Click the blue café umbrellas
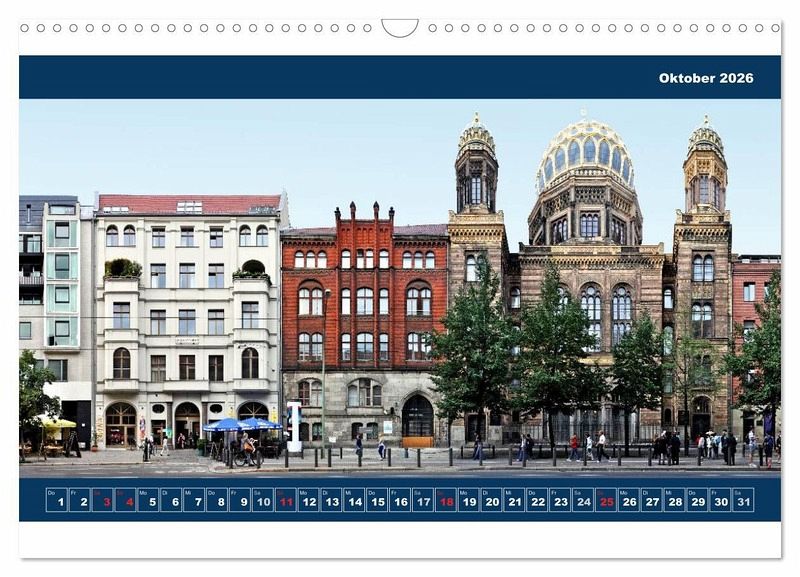Image resolution: width=800 pixels, height=577 pixels. 242,424
